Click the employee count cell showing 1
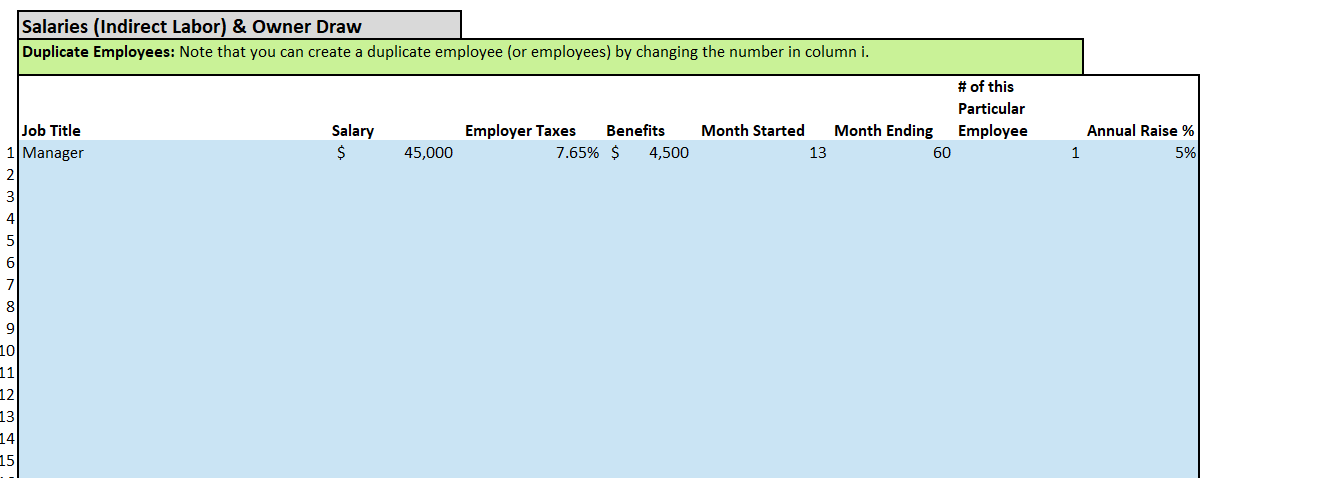Screen dimensions: 1321x478 click(1075, 153)
